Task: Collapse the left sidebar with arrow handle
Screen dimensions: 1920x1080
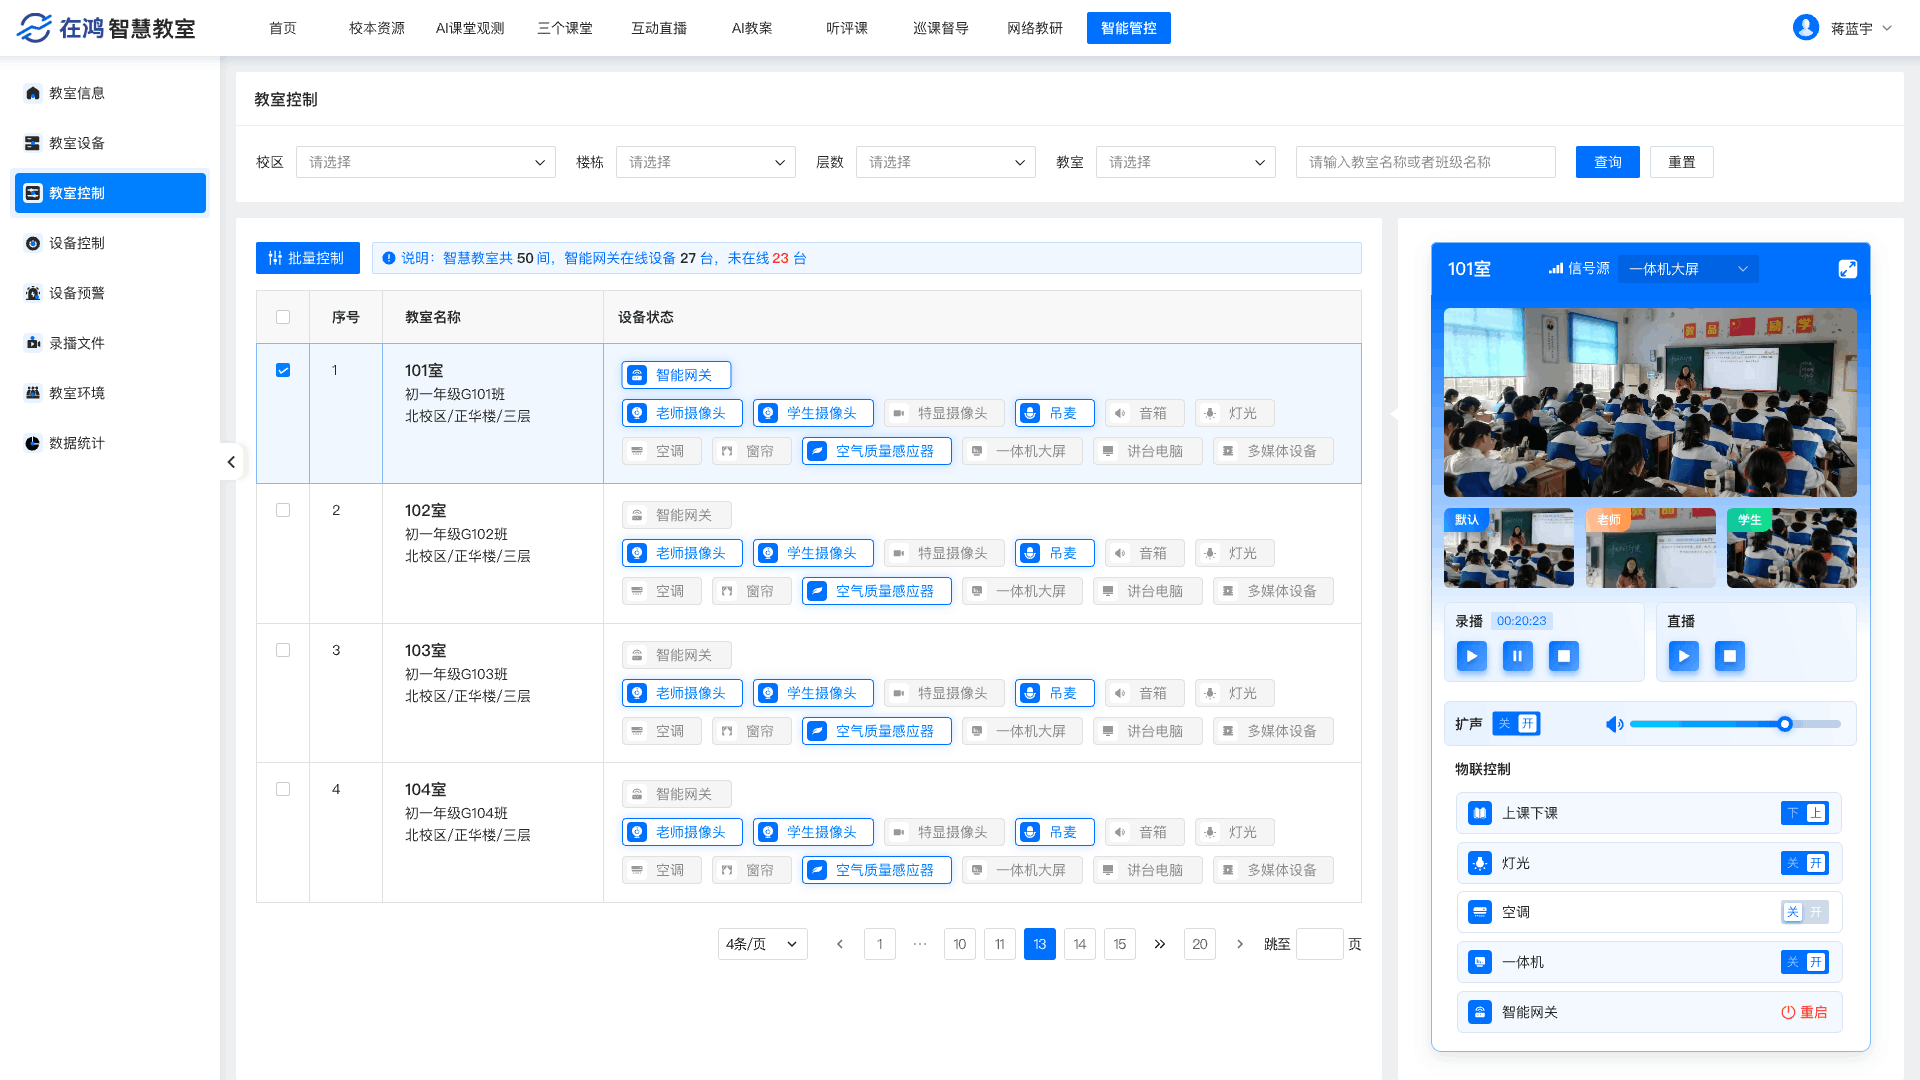Action: (231, 462)
